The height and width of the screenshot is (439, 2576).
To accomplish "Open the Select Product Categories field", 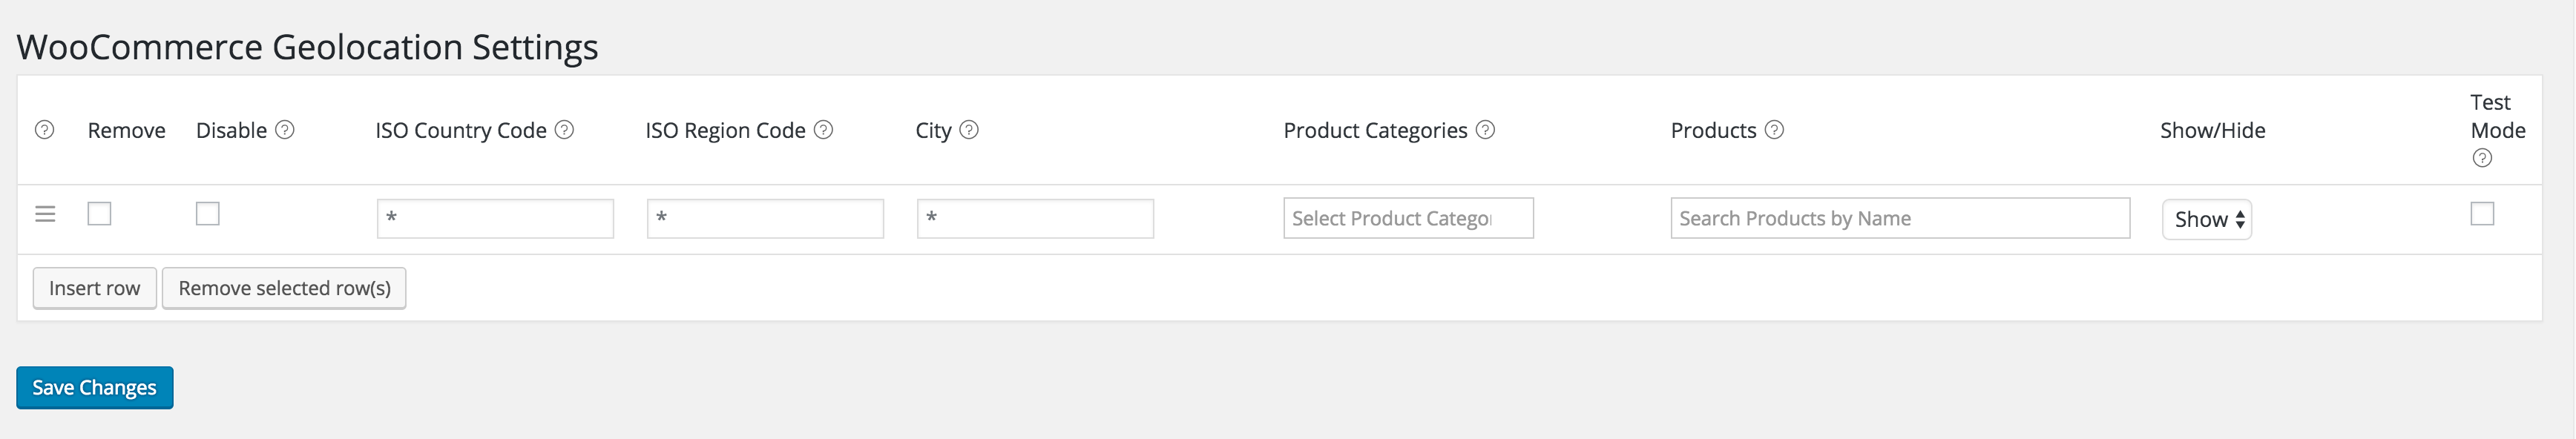I will 1408,218.
